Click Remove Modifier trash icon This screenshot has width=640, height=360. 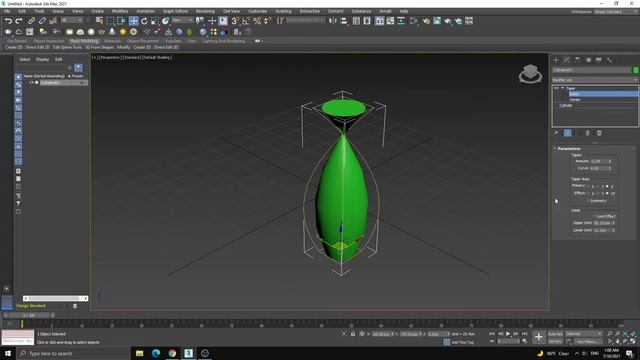click(x=588, y=133)
